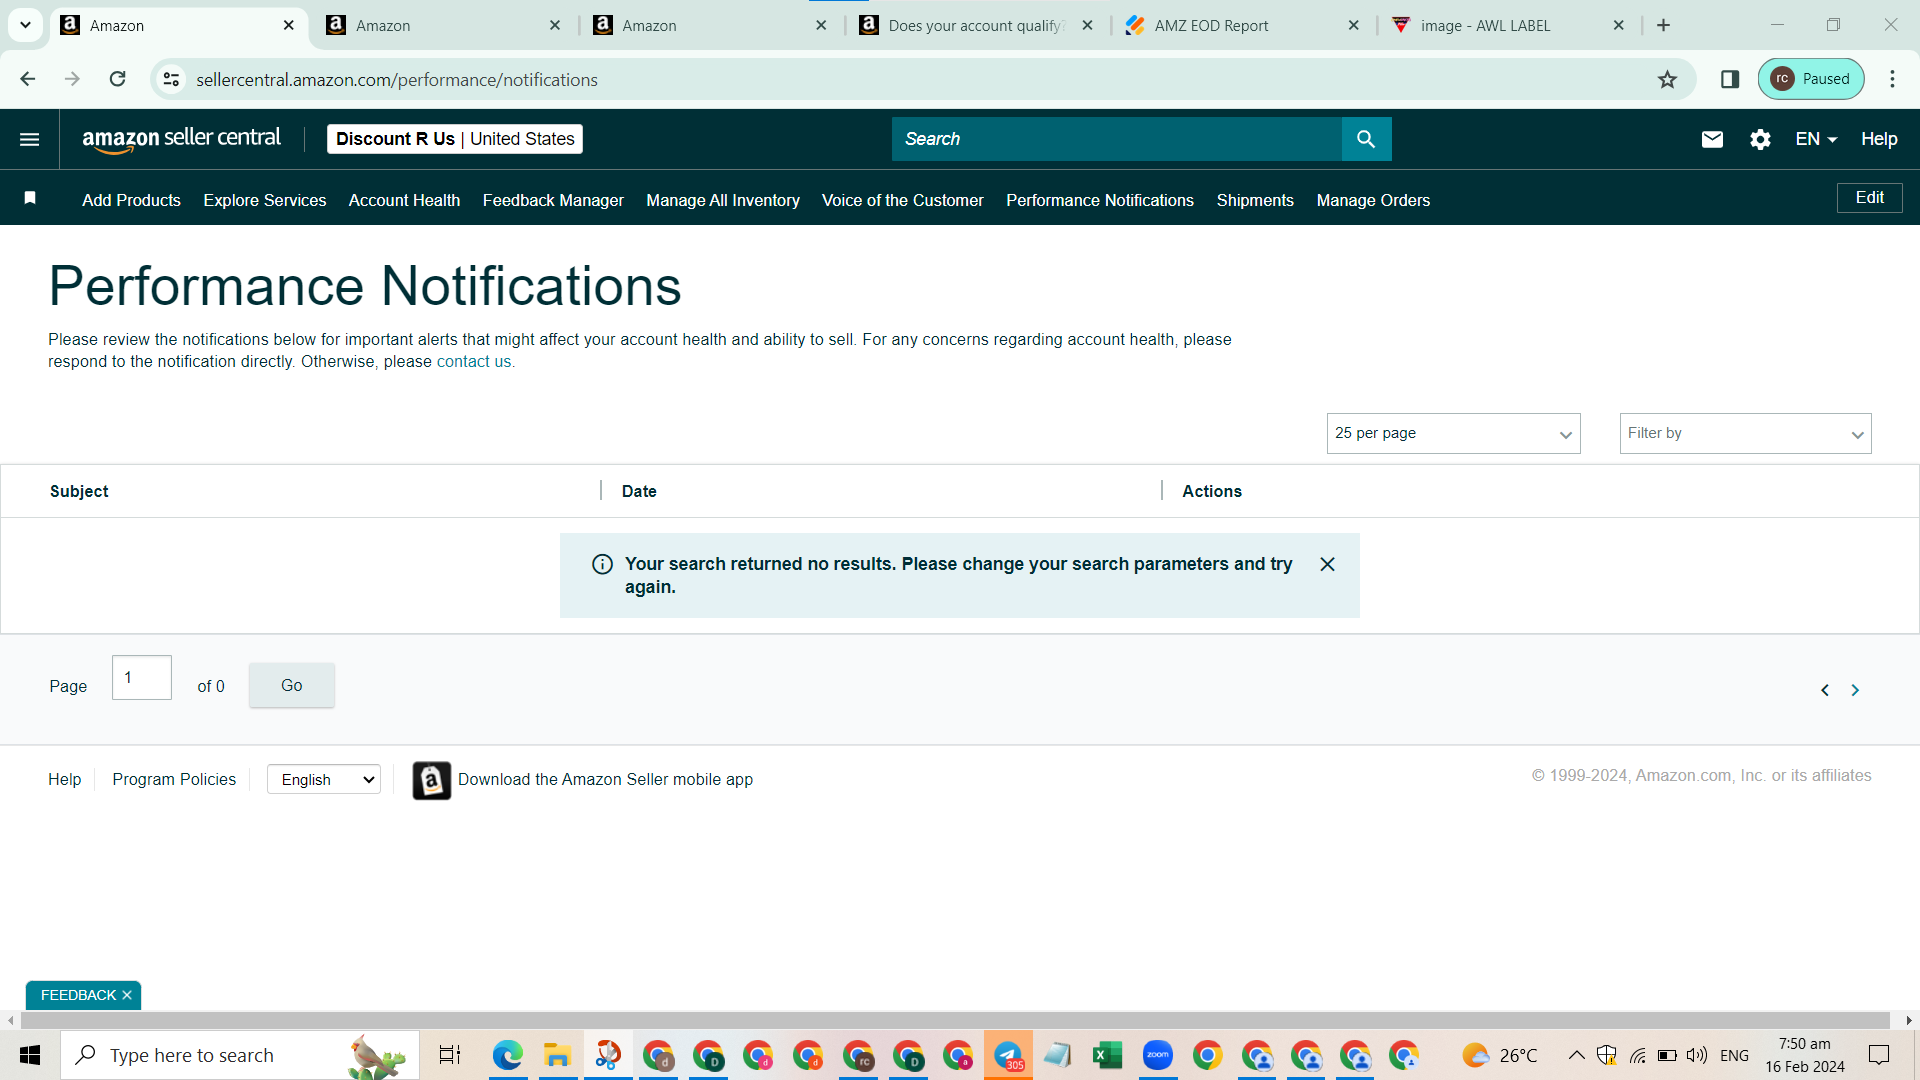Open Performance Notifications menu item
Viewport: 1920px width, 1080px height.
coord(1100,200)
